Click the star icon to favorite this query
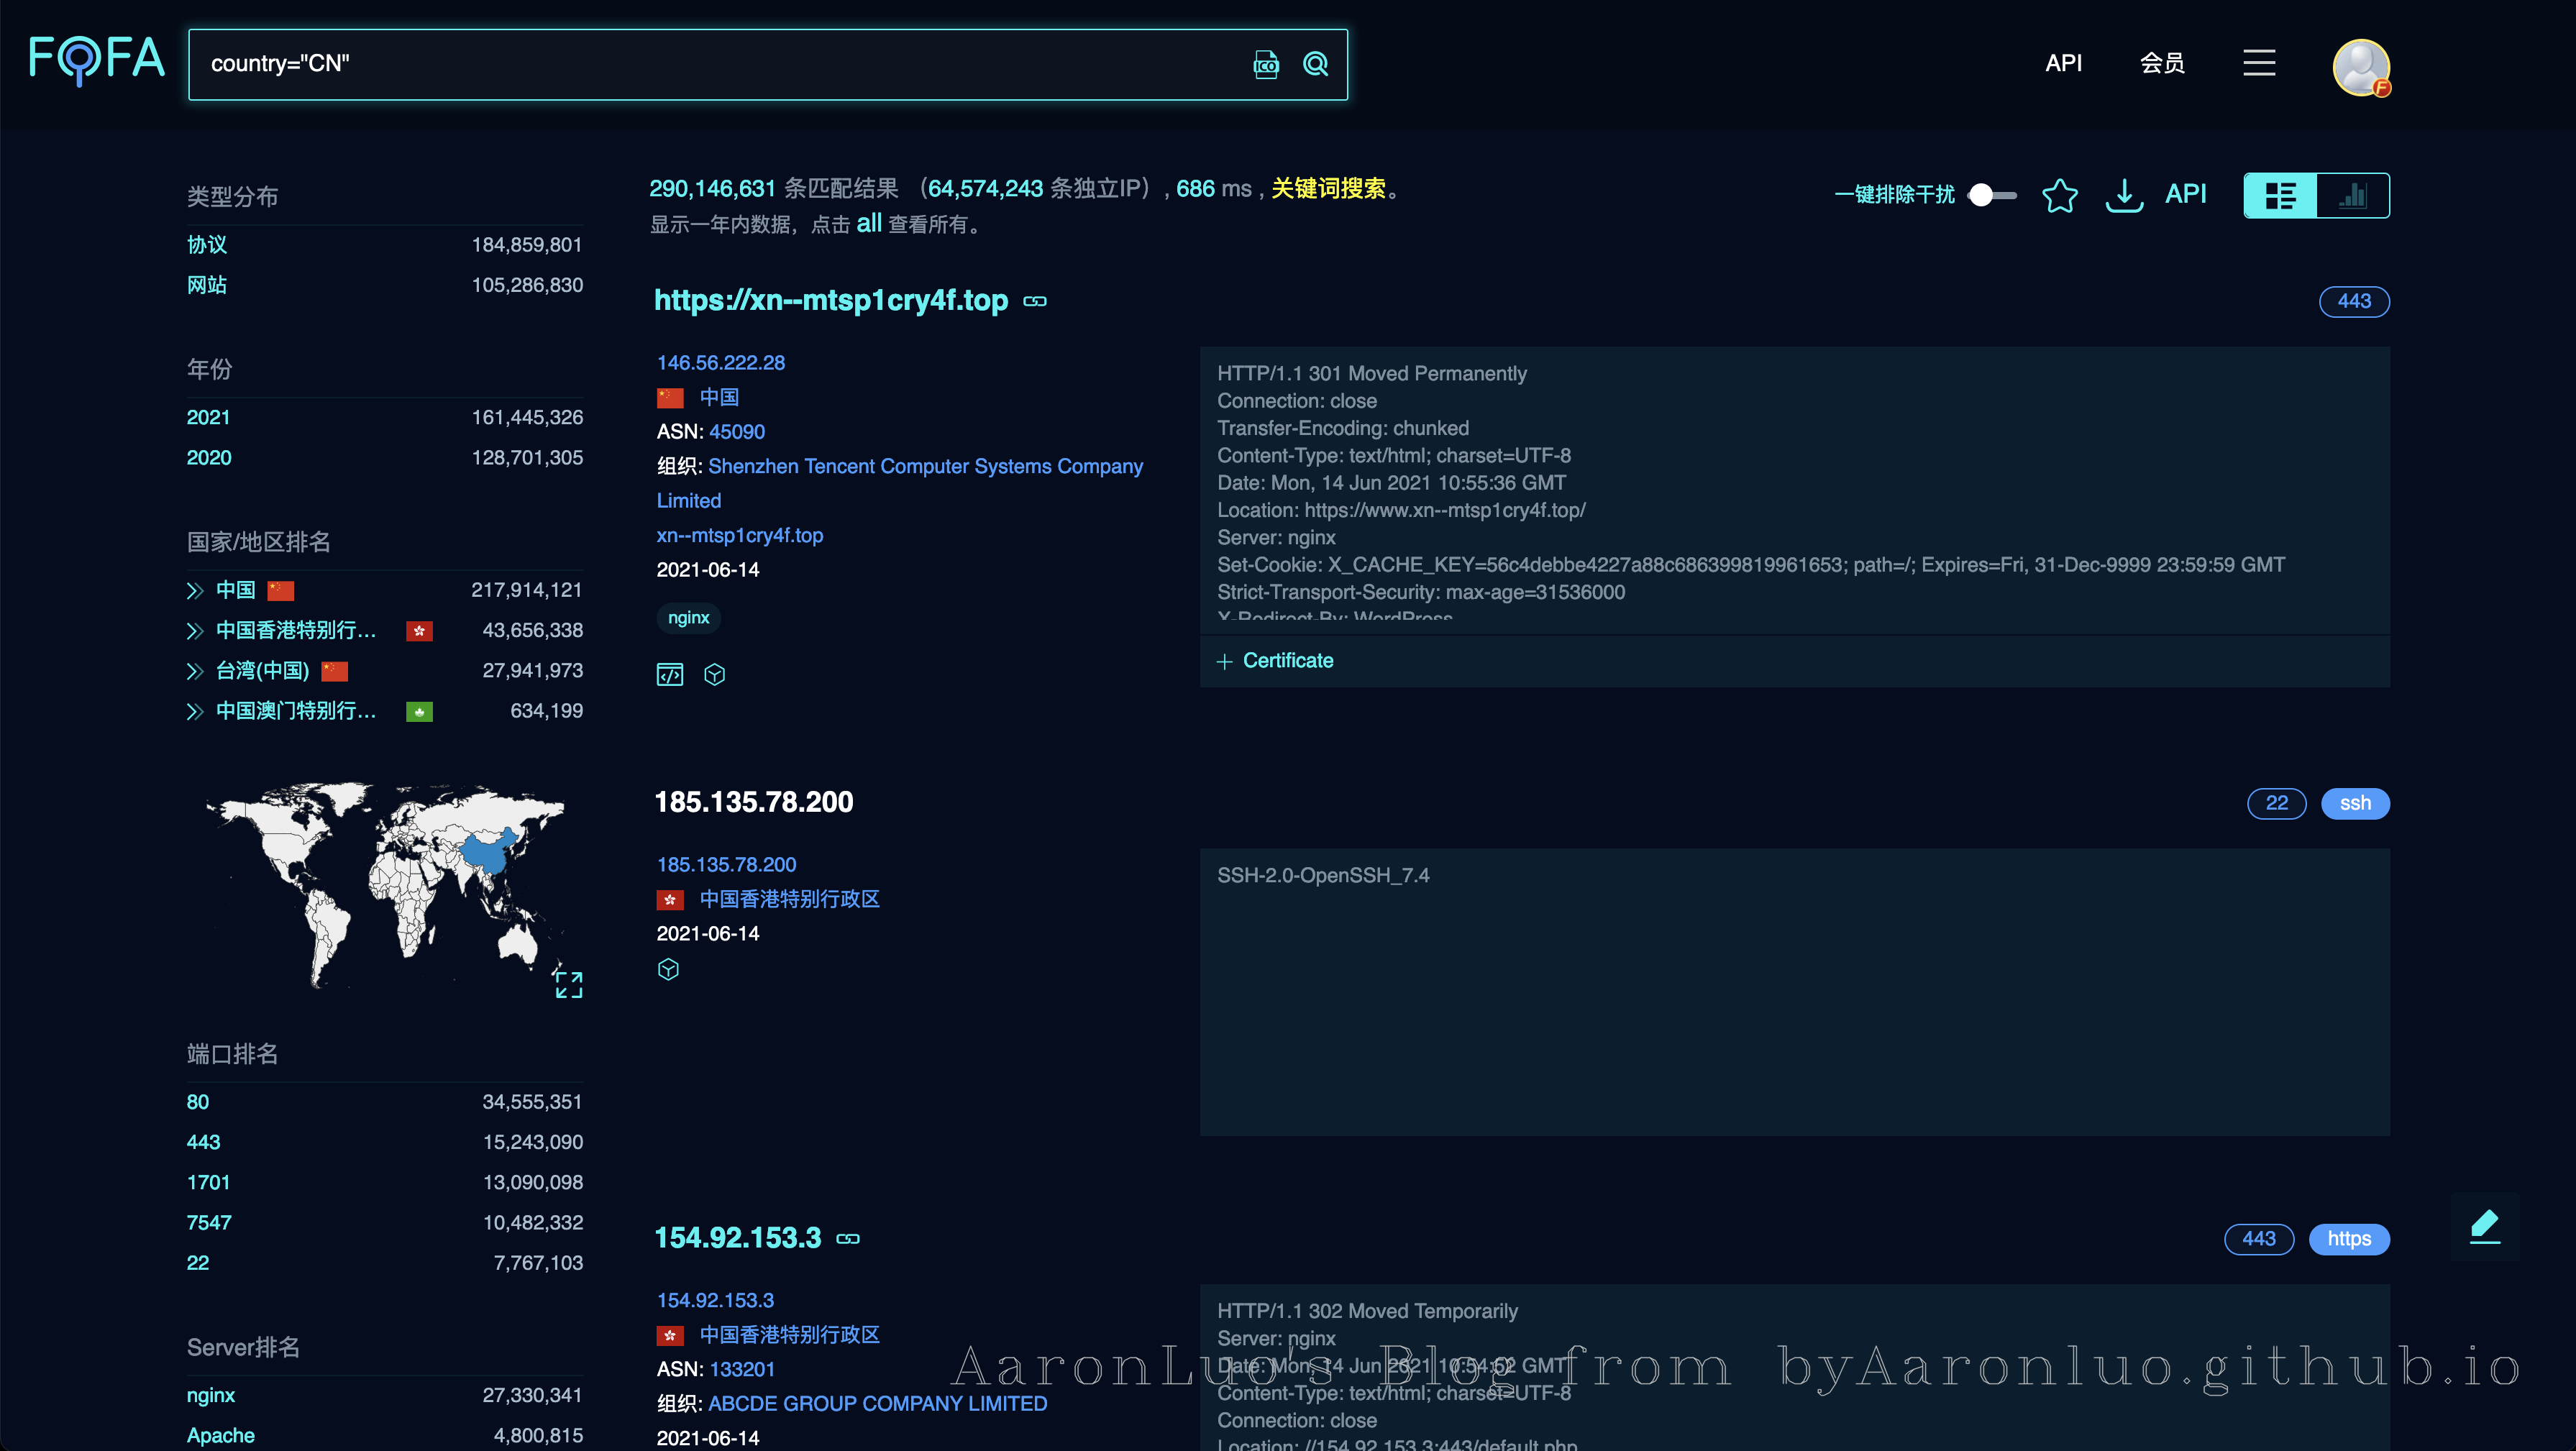The image size is (2576, 1451). coord(2059,195)
